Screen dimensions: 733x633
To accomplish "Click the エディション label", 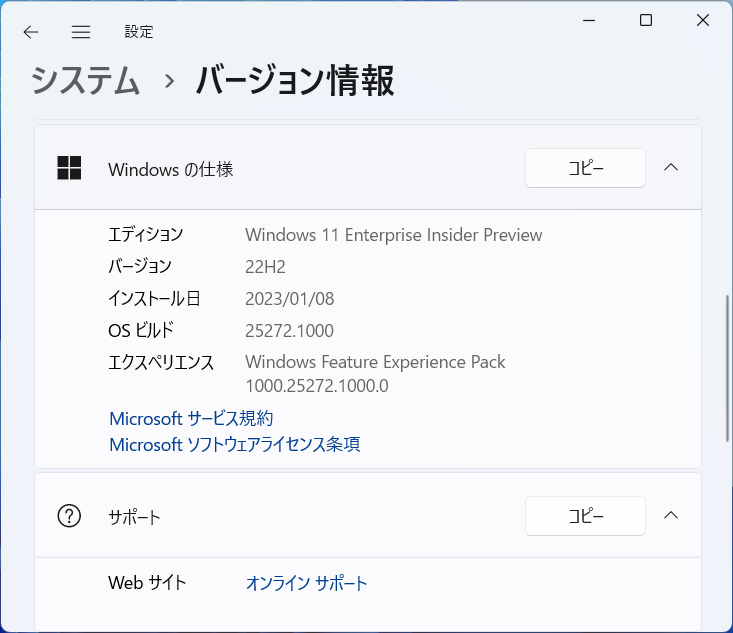I will [x=145, y=235].
